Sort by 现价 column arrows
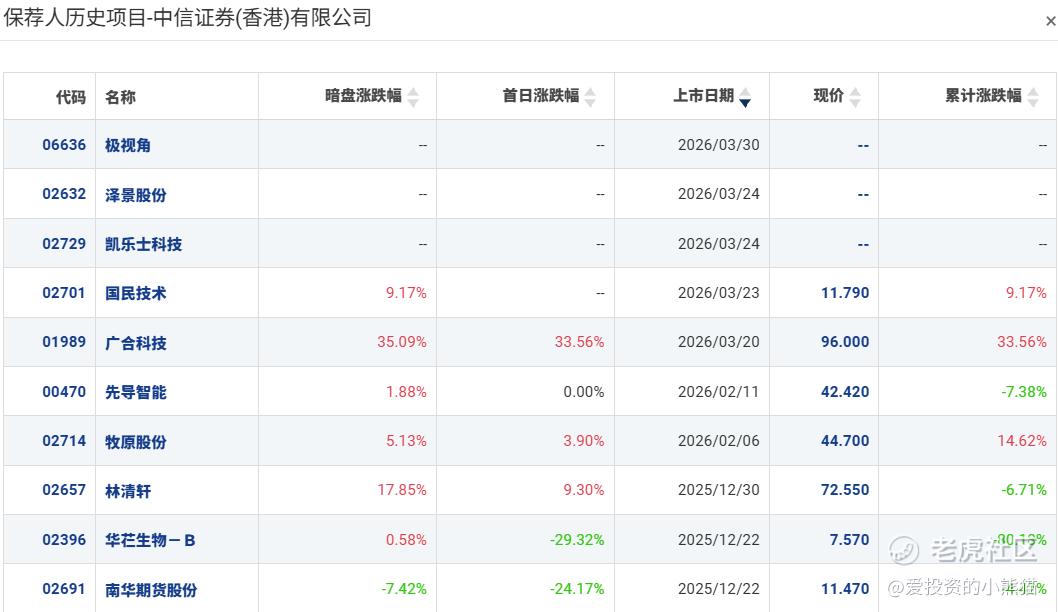The width and height of the screenshot is (1058, 612). pos(855,97)
